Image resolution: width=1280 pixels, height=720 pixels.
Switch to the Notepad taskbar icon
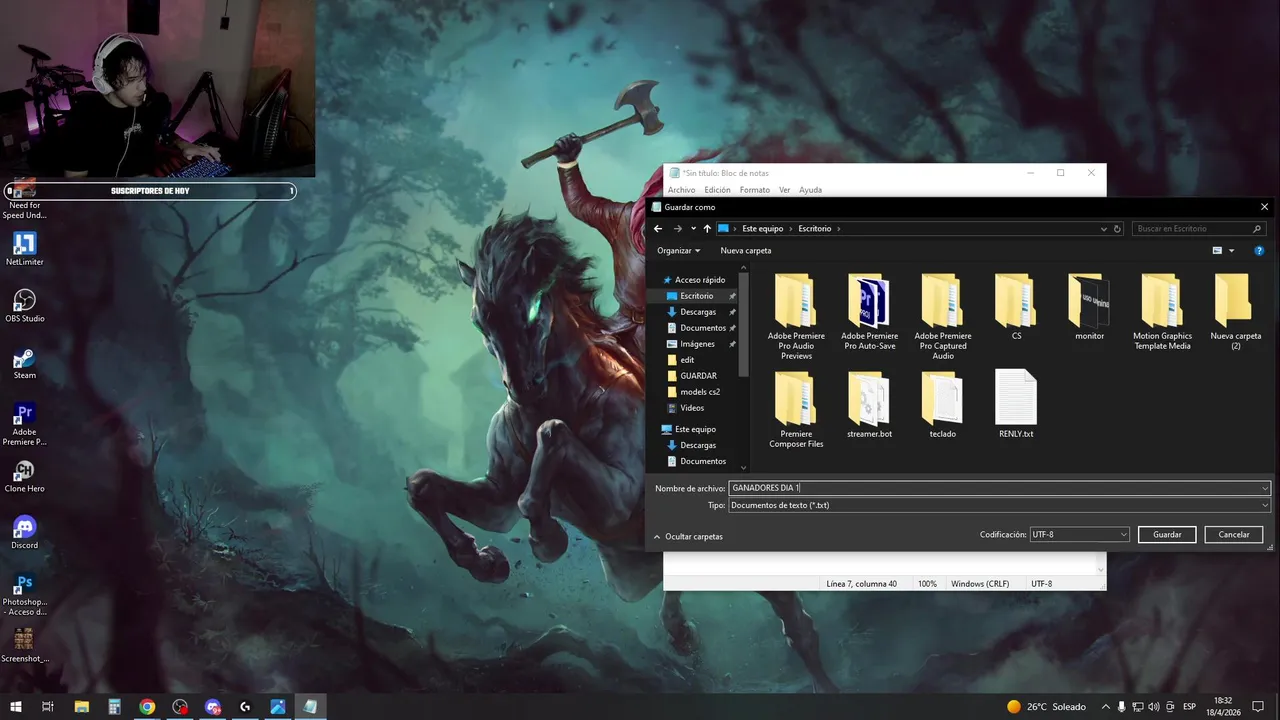310,707
